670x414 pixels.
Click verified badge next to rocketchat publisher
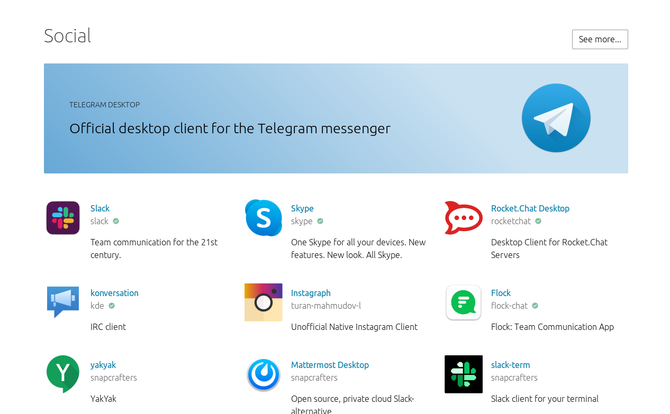(x=538, y=221)
